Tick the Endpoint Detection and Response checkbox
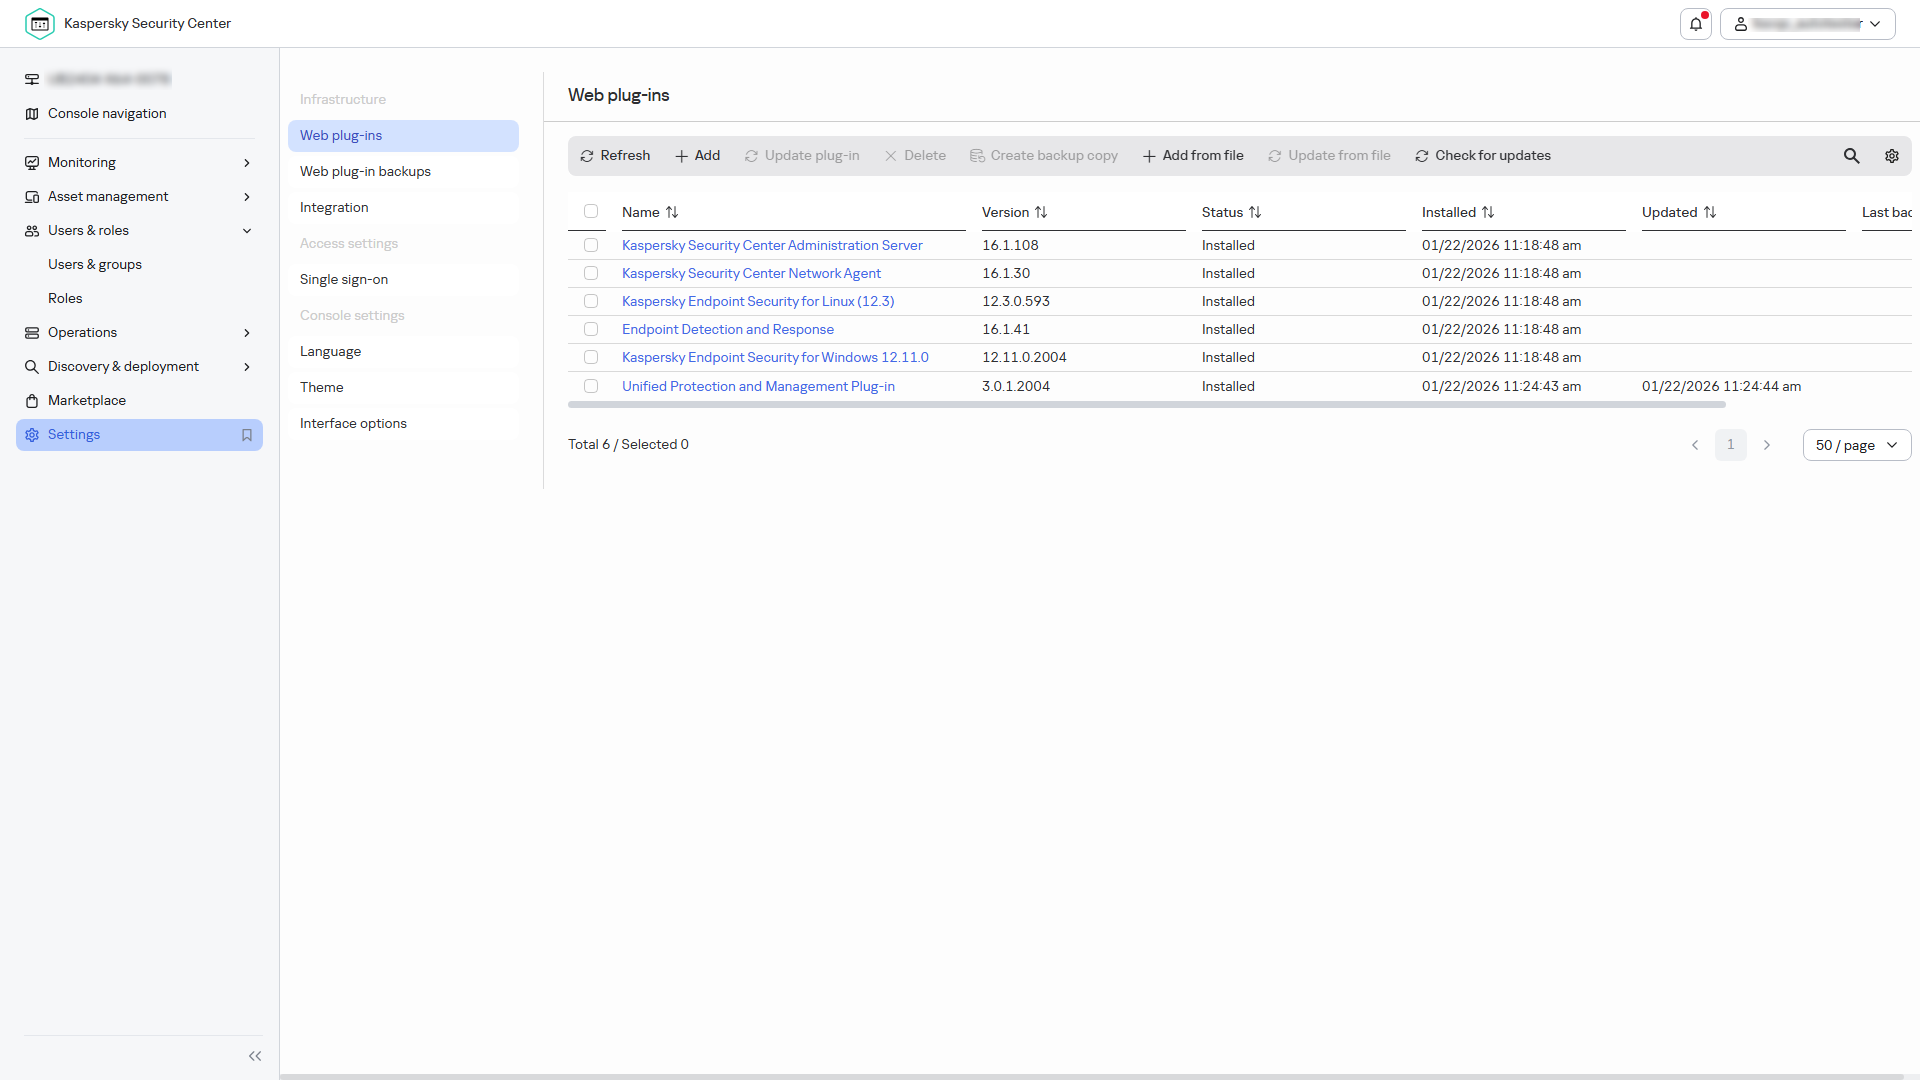 (591, 329)
